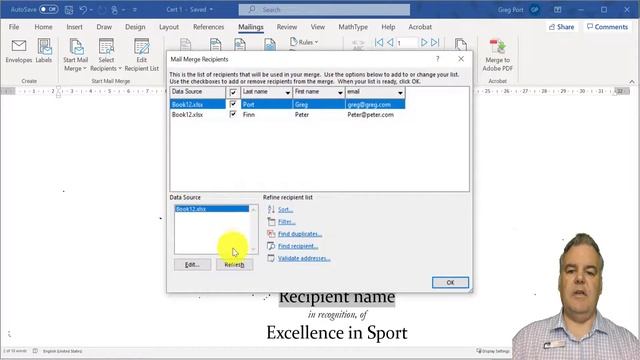Switch to the Insert tab
The height and width of the screenshot is (360, 640).
tap(74, 27)
